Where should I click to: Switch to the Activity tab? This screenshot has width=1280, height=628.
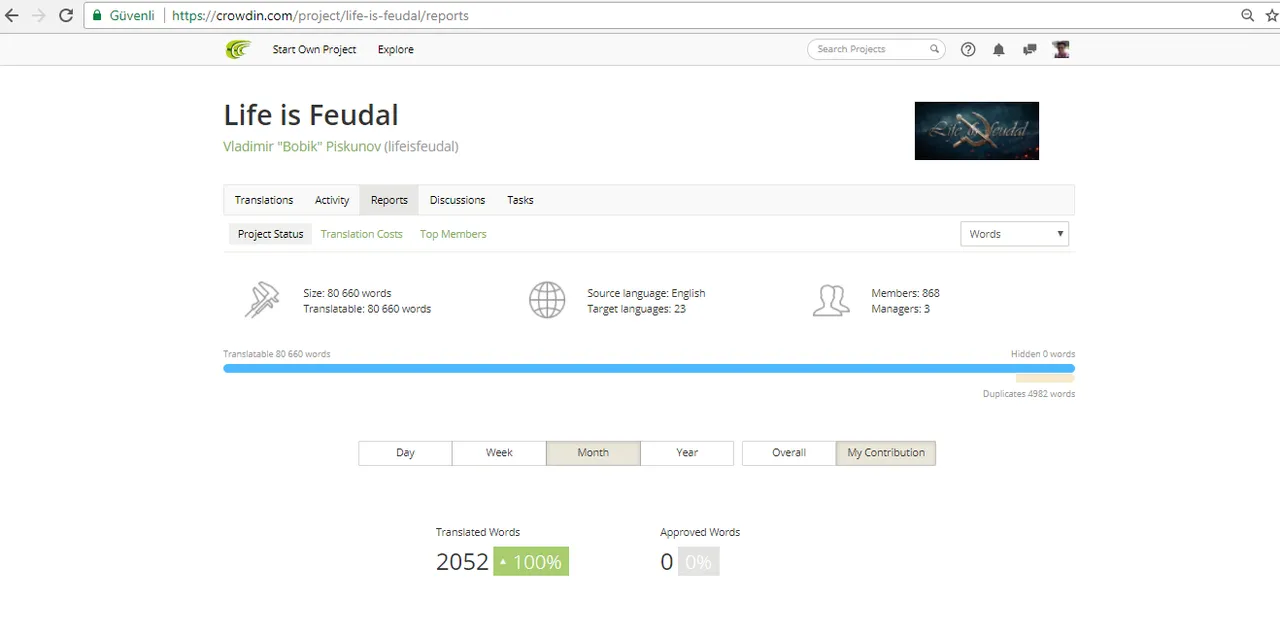coord(332,200)
